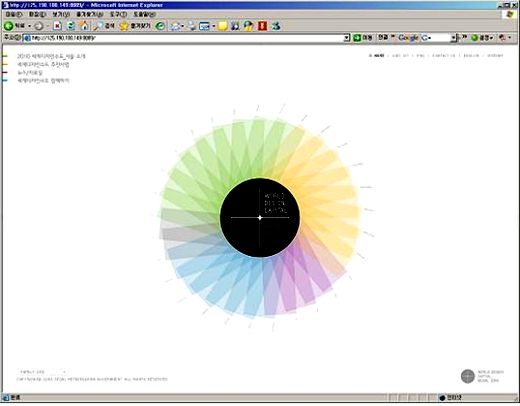Image resolution: width=520 pixels, height=406 pixels.
Task: Stop page loading with the red X icon
Action: pos(58,26)
